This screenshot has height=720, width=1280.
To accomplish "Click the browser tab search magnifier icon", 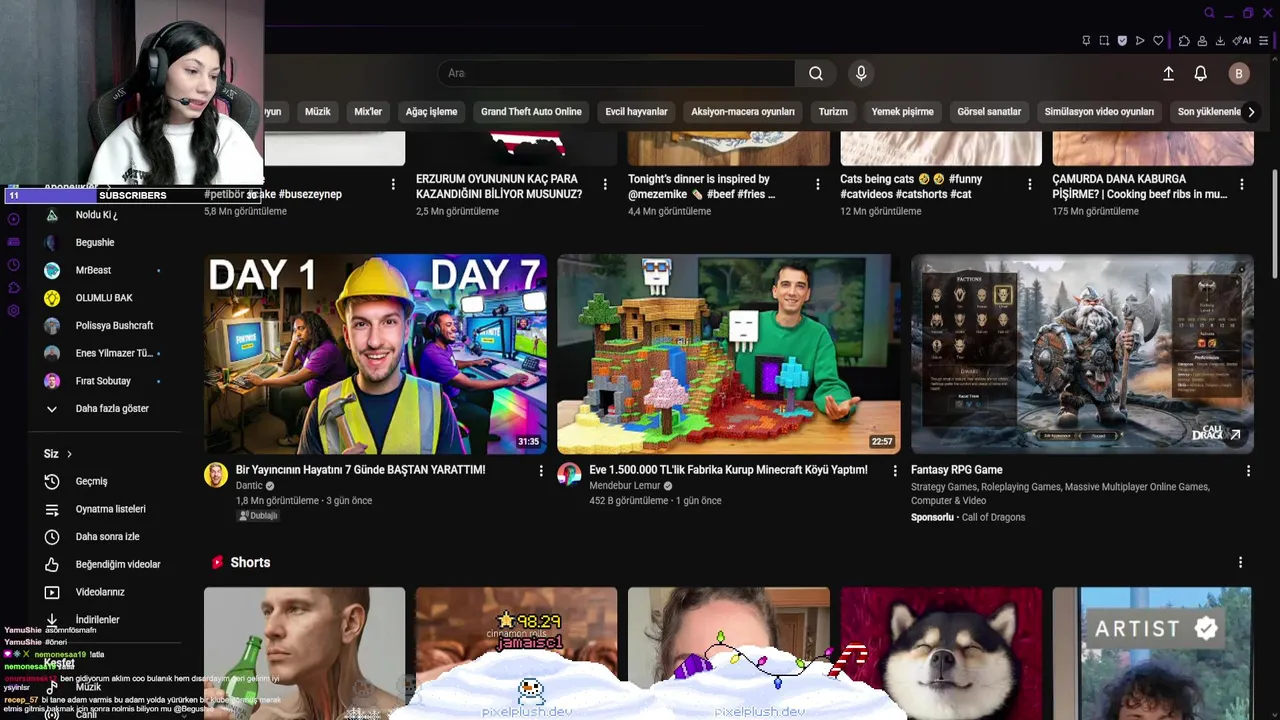I will [x=1209, y=13].
